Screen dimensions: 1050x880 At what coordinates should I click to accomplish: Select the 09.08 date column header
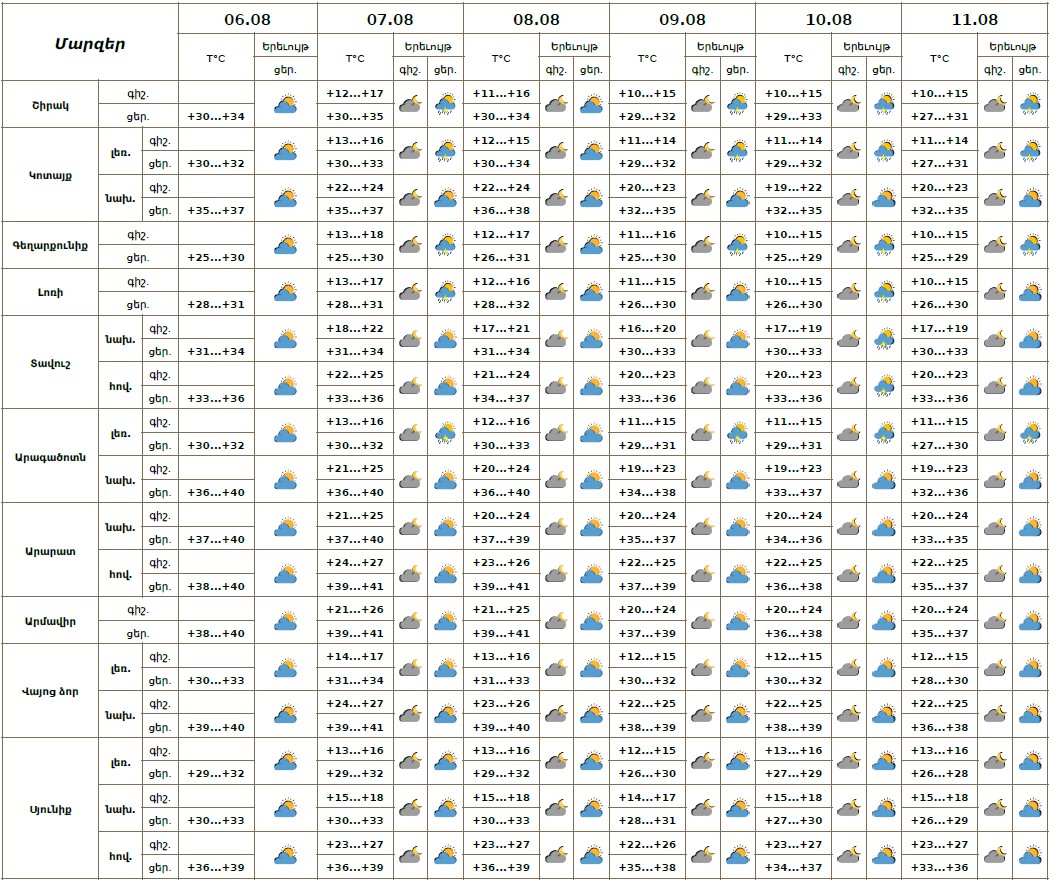(x=682, y=19)
